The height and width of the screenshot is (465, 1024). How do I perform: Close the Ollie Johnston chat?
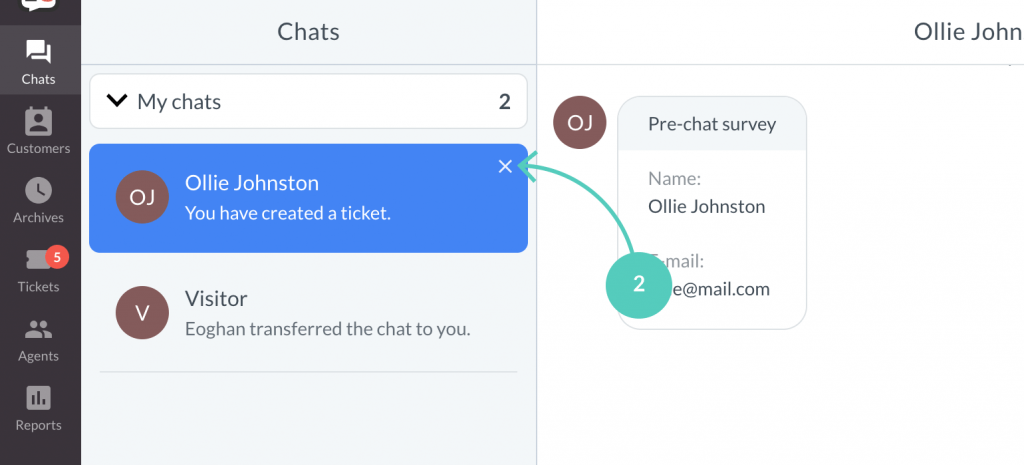tap(505, 167)
